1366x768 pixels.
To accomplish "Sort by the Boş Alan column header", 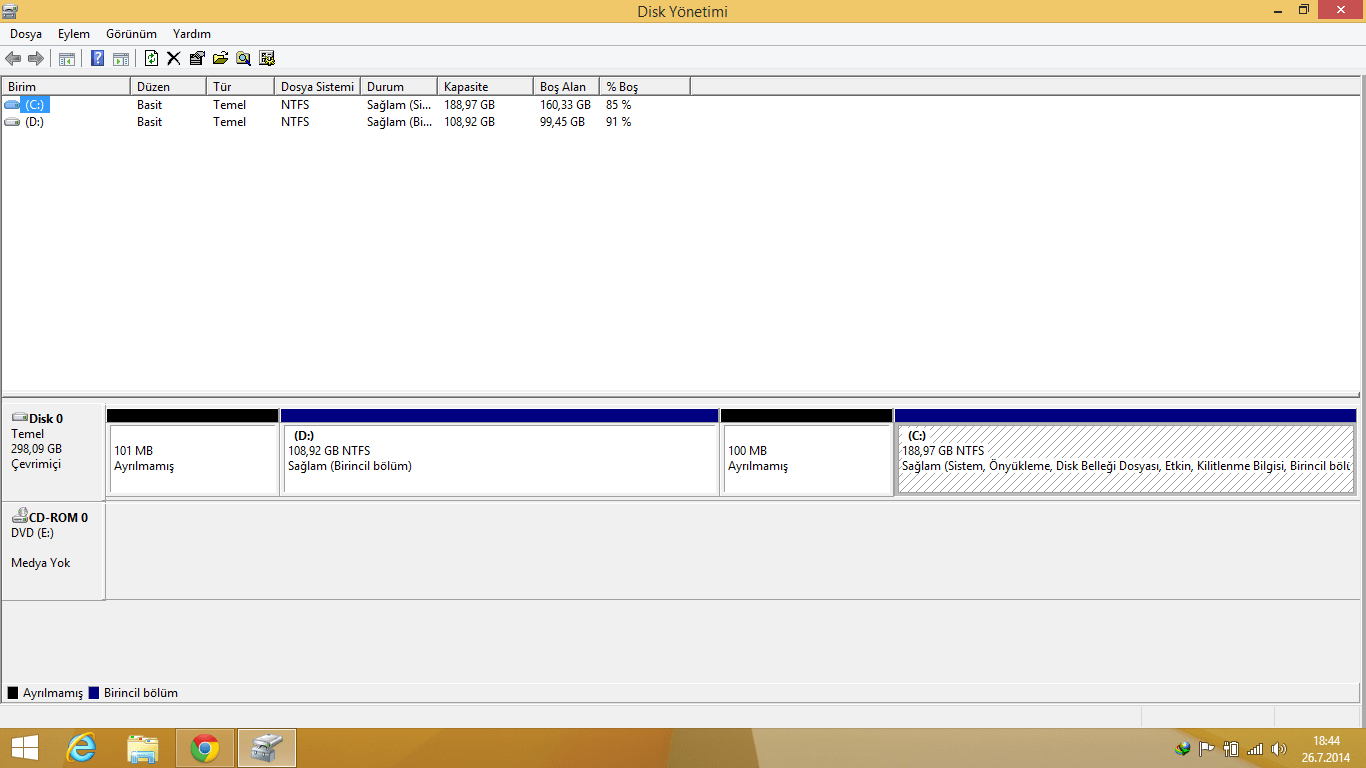I will 567,87.
